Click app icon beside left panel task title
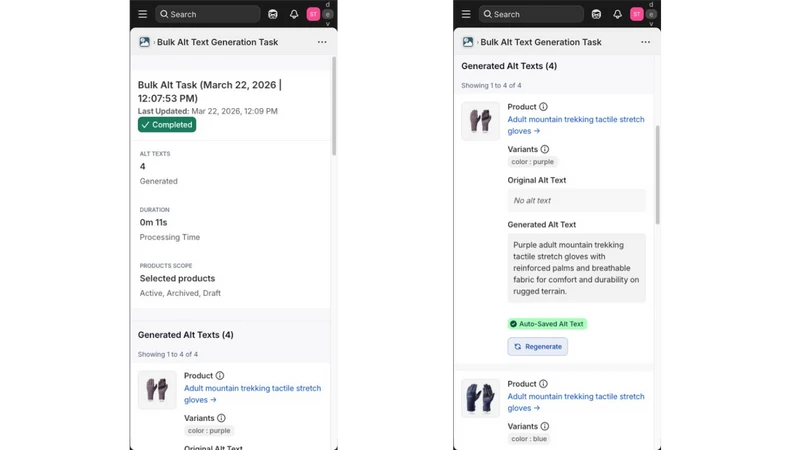Image resolution: width=800 pixels, height=450 pixels. [x=144, y=42]
